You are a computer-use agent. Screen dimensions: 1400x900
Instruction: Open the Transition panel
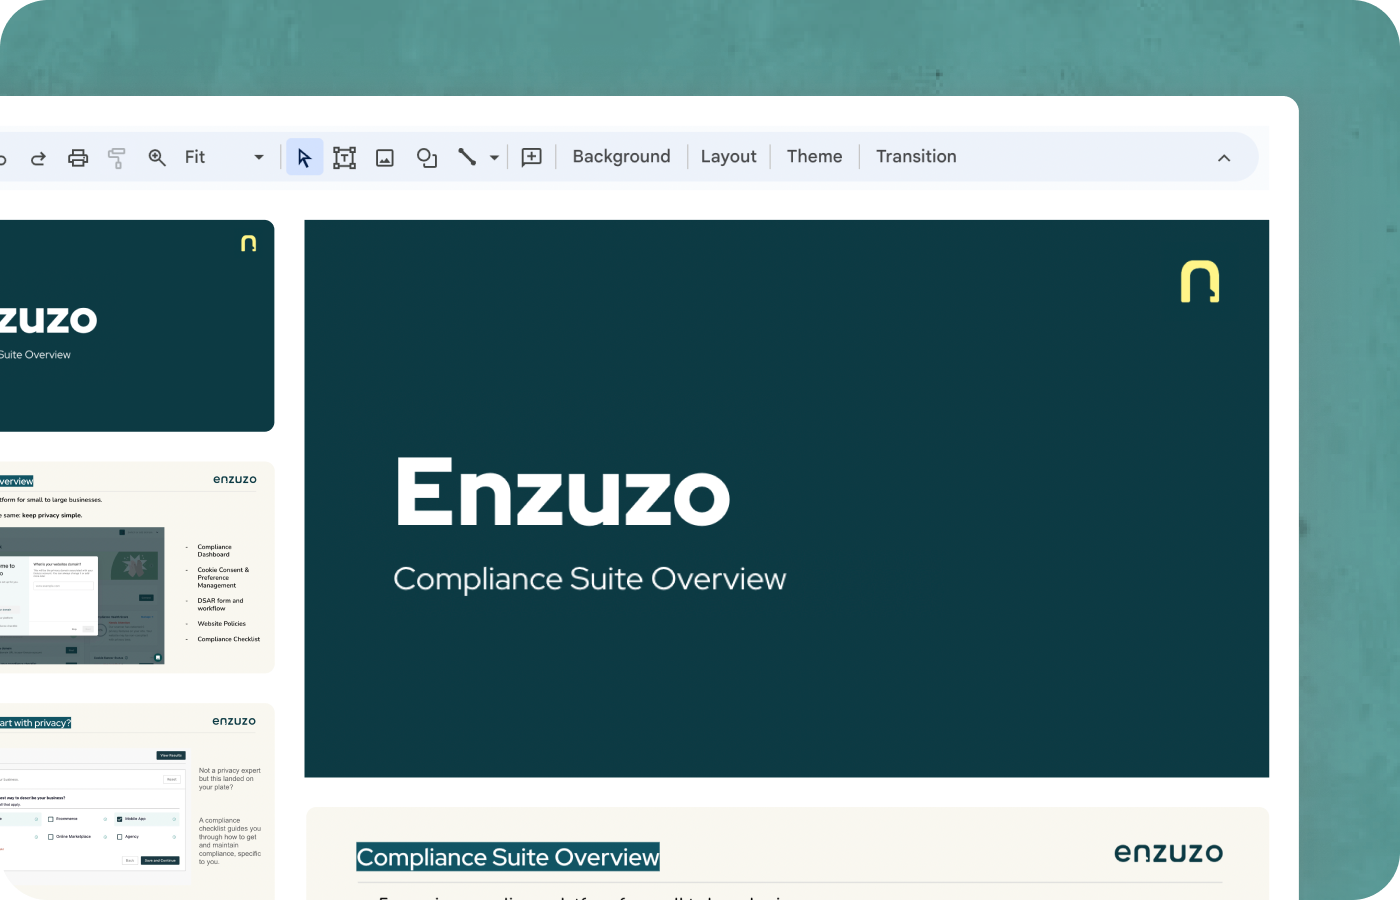point(917,157)
